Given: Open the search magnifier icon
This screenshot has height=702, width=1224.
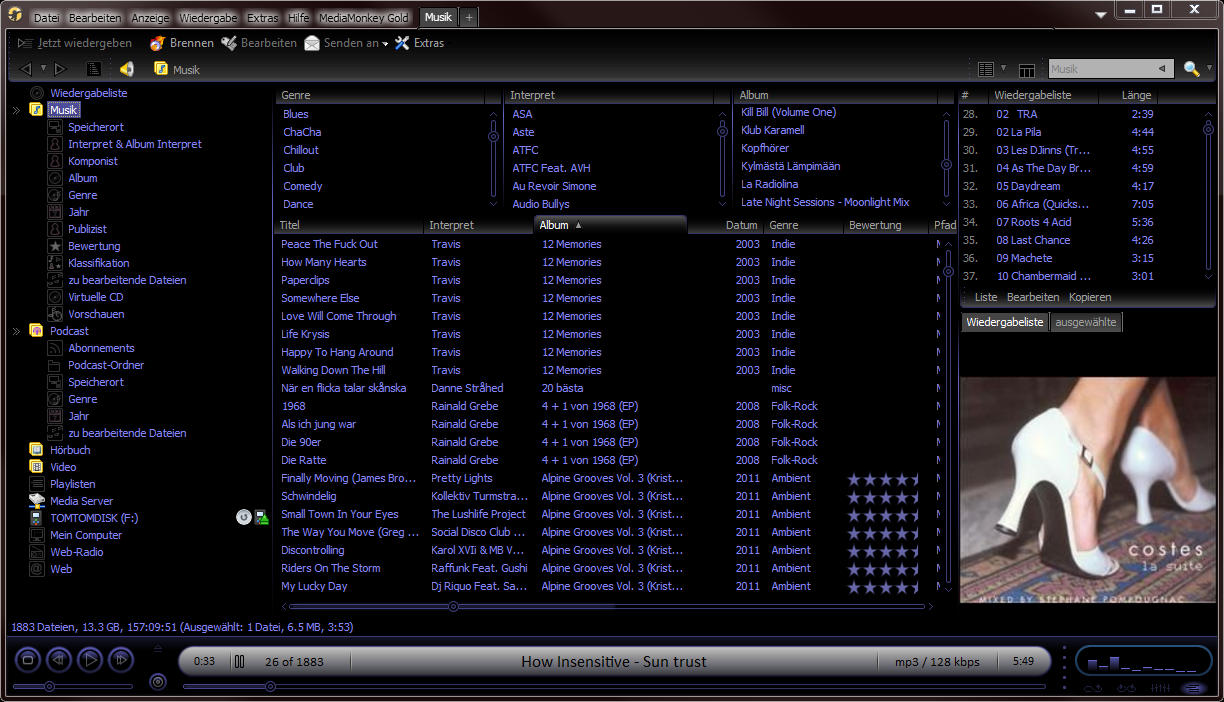Looking at the screenshot, I should point(1190,69).
